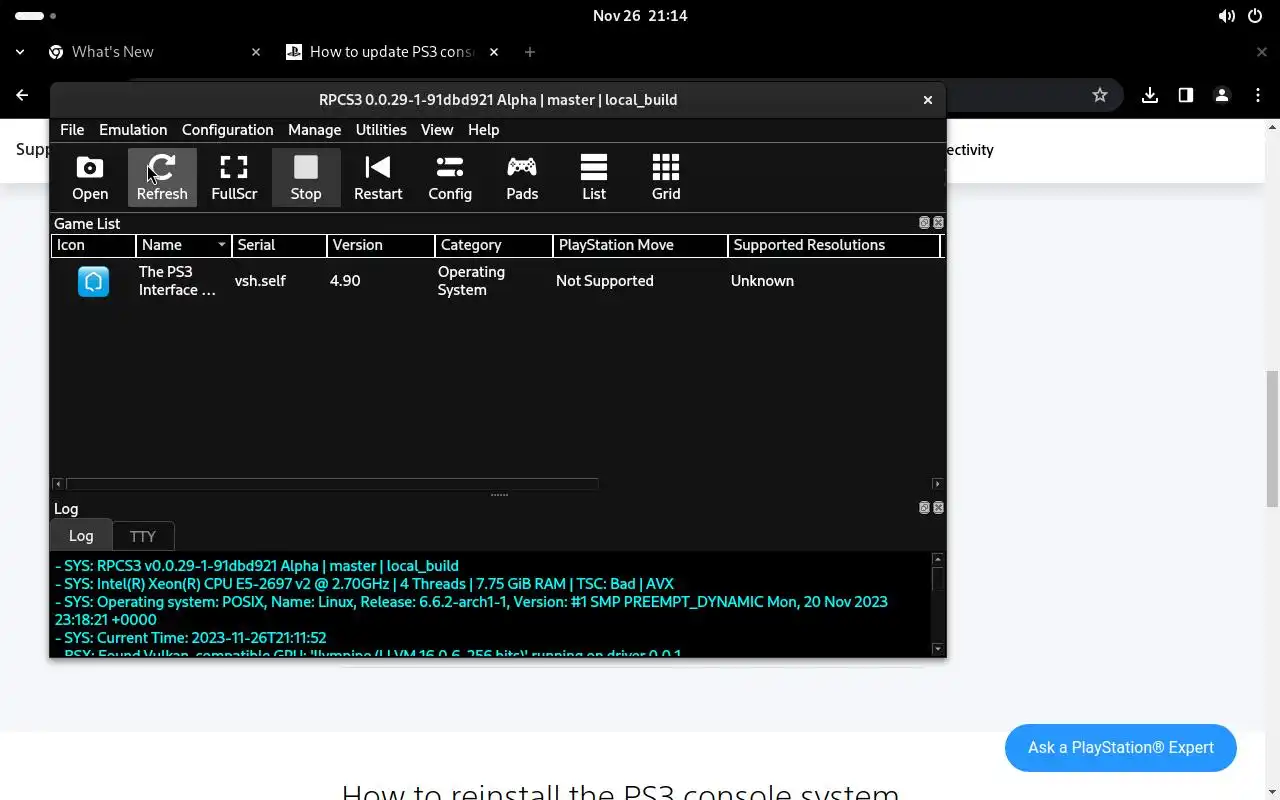Open a new browser tab

(x=530, y=52)
